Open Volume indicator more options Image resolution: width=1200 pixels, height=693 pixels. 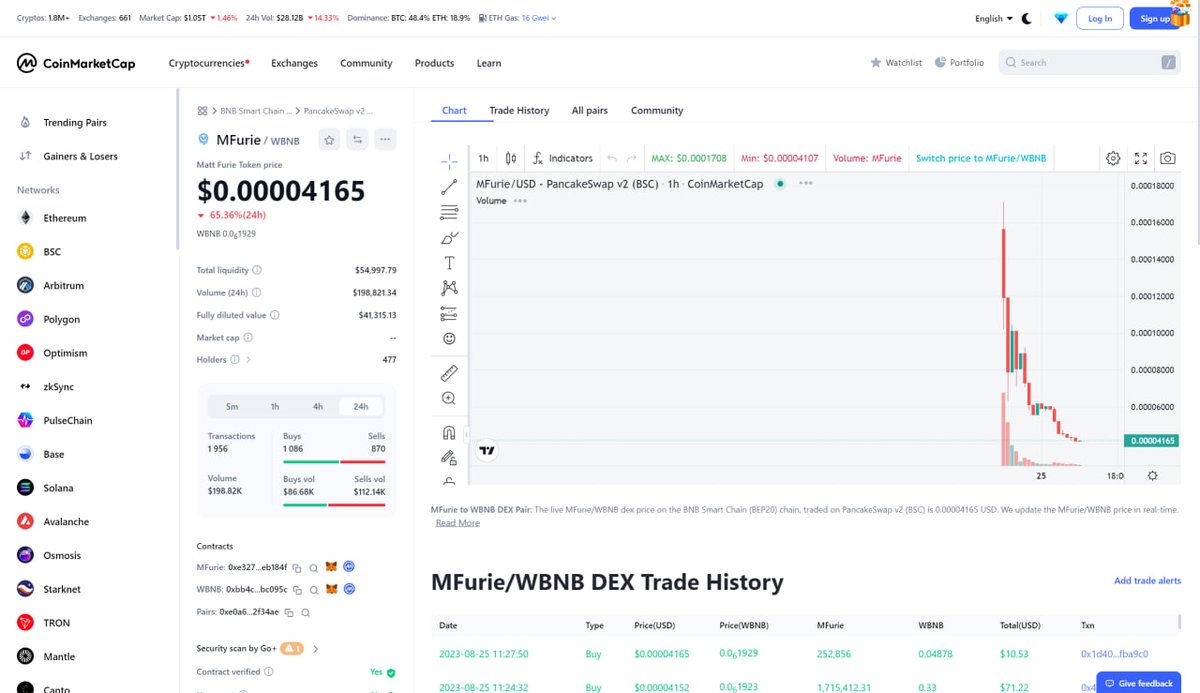(x=520, y=201)
